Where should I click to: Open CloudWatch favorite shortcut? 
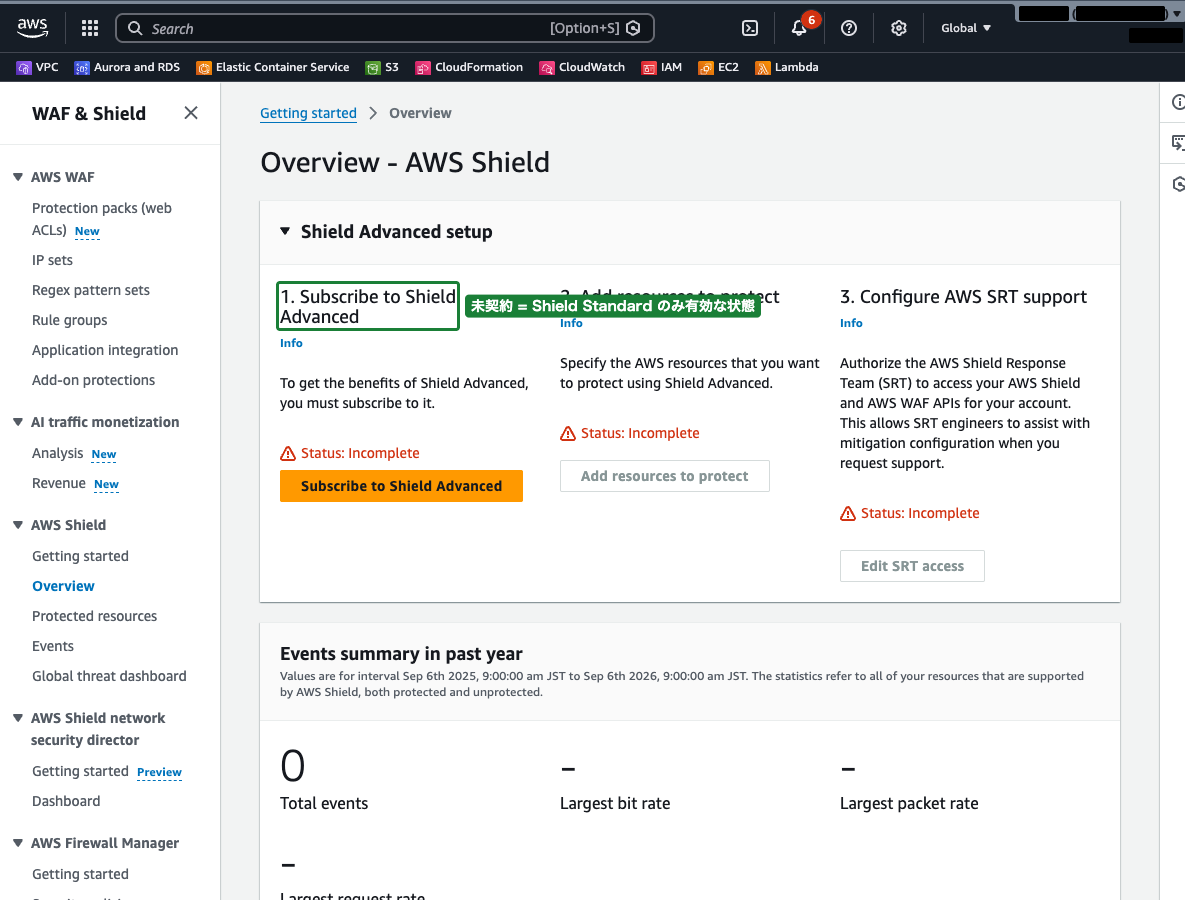pyautogui.click(x=582, y=67)
